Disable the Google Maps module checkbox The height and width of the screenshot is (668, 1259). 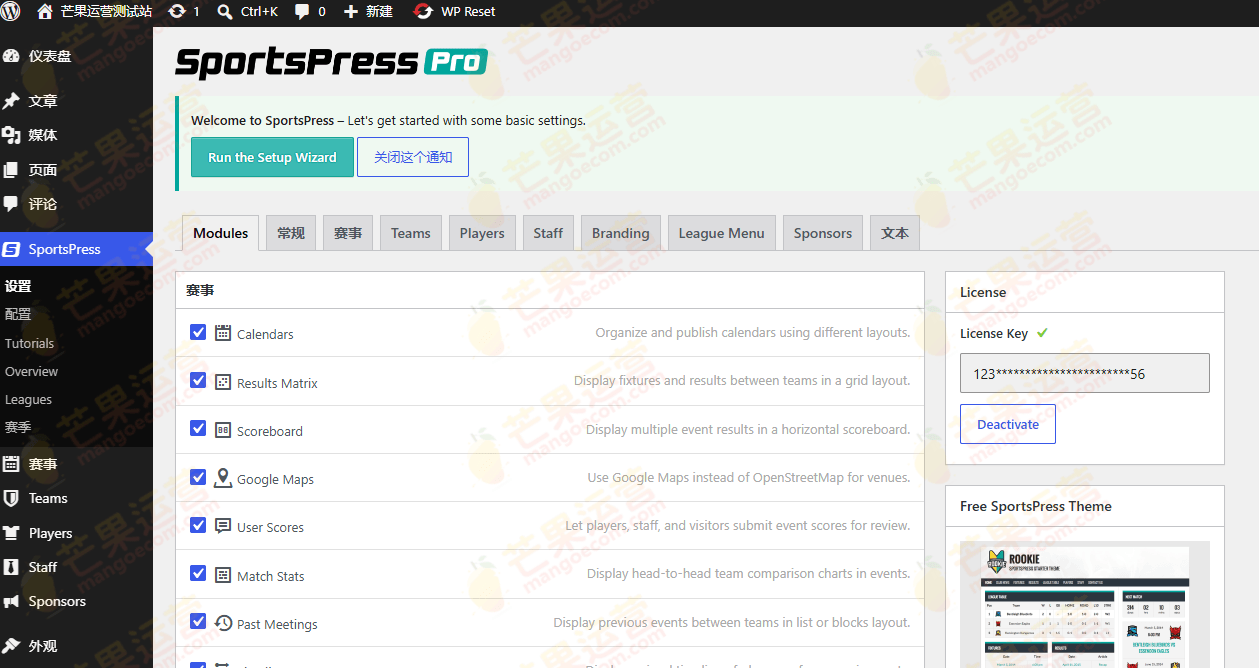pos(198,477)
